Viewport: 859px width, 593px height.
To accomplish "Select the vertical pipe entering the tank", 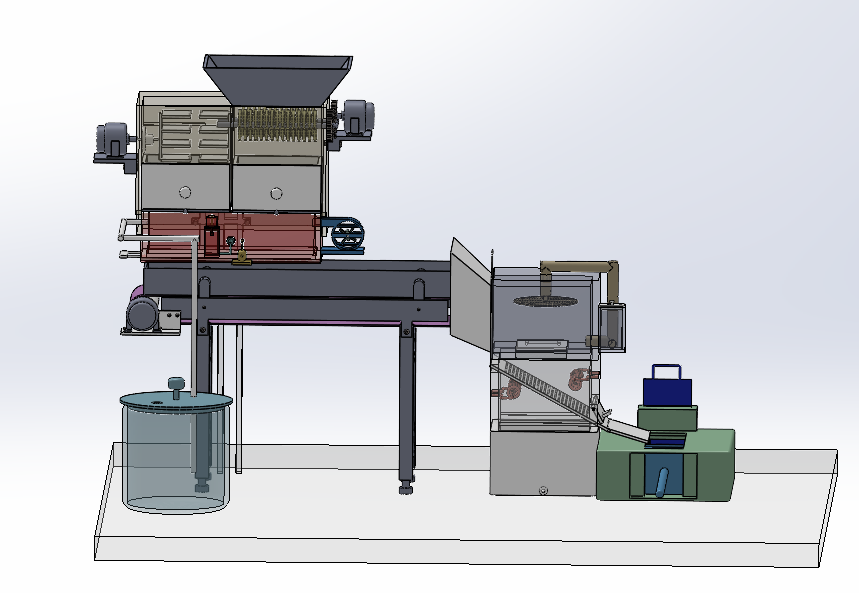I will click(x=194, y=316).
